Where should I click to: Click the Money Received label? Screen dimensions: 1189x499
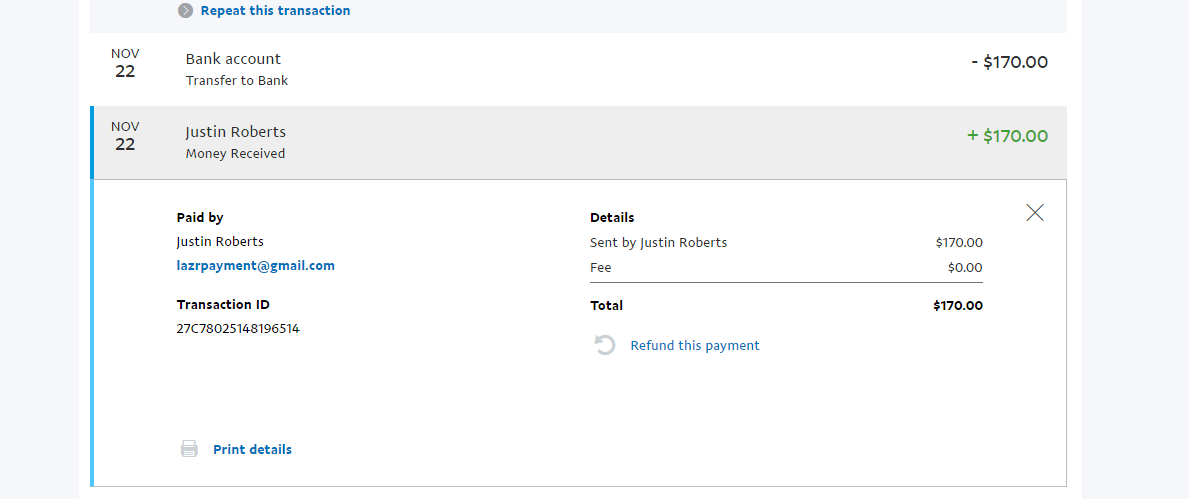click(x=235, y=154)
